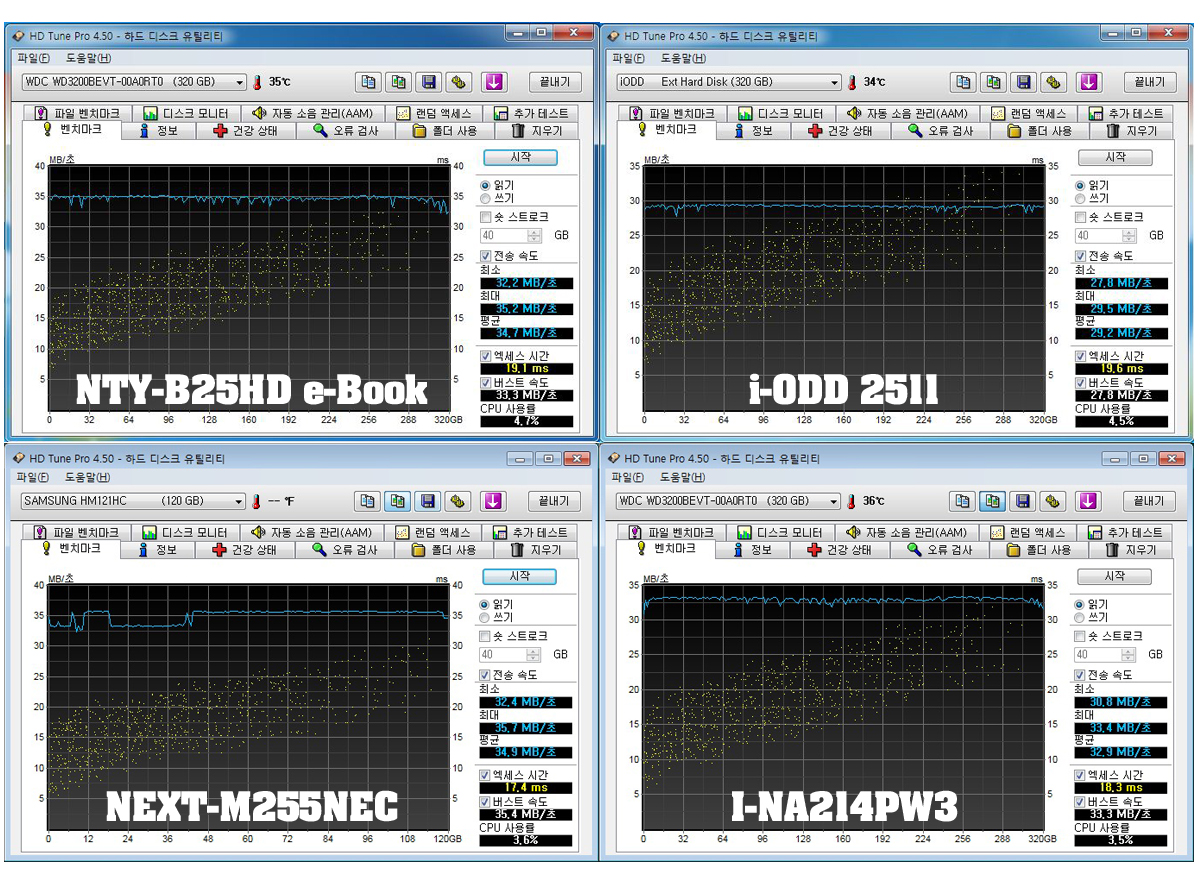Screen dimensions: 1200x884
Task: Click the 19,1 ms access time value
Action: [527, 369]
